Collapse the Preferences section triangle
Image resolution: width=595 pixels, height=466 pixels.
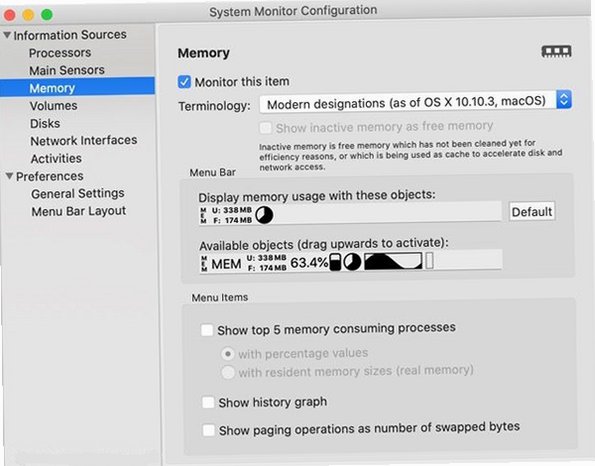[x=9, y=176]
